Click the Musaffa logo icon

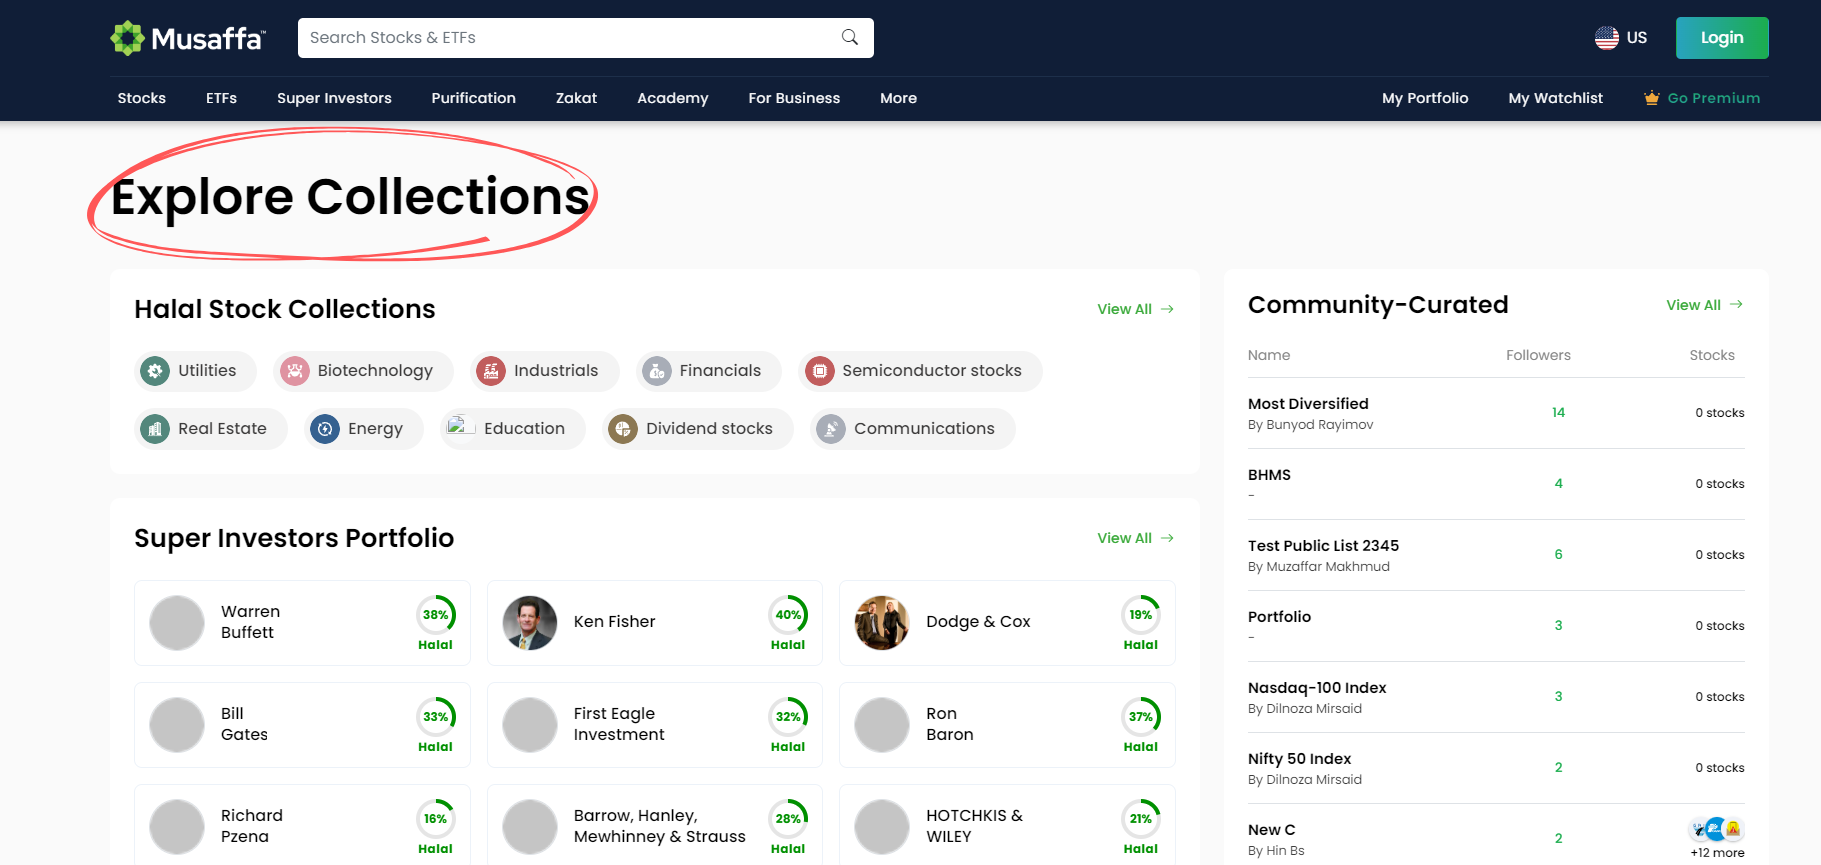[x=128, y=38]
